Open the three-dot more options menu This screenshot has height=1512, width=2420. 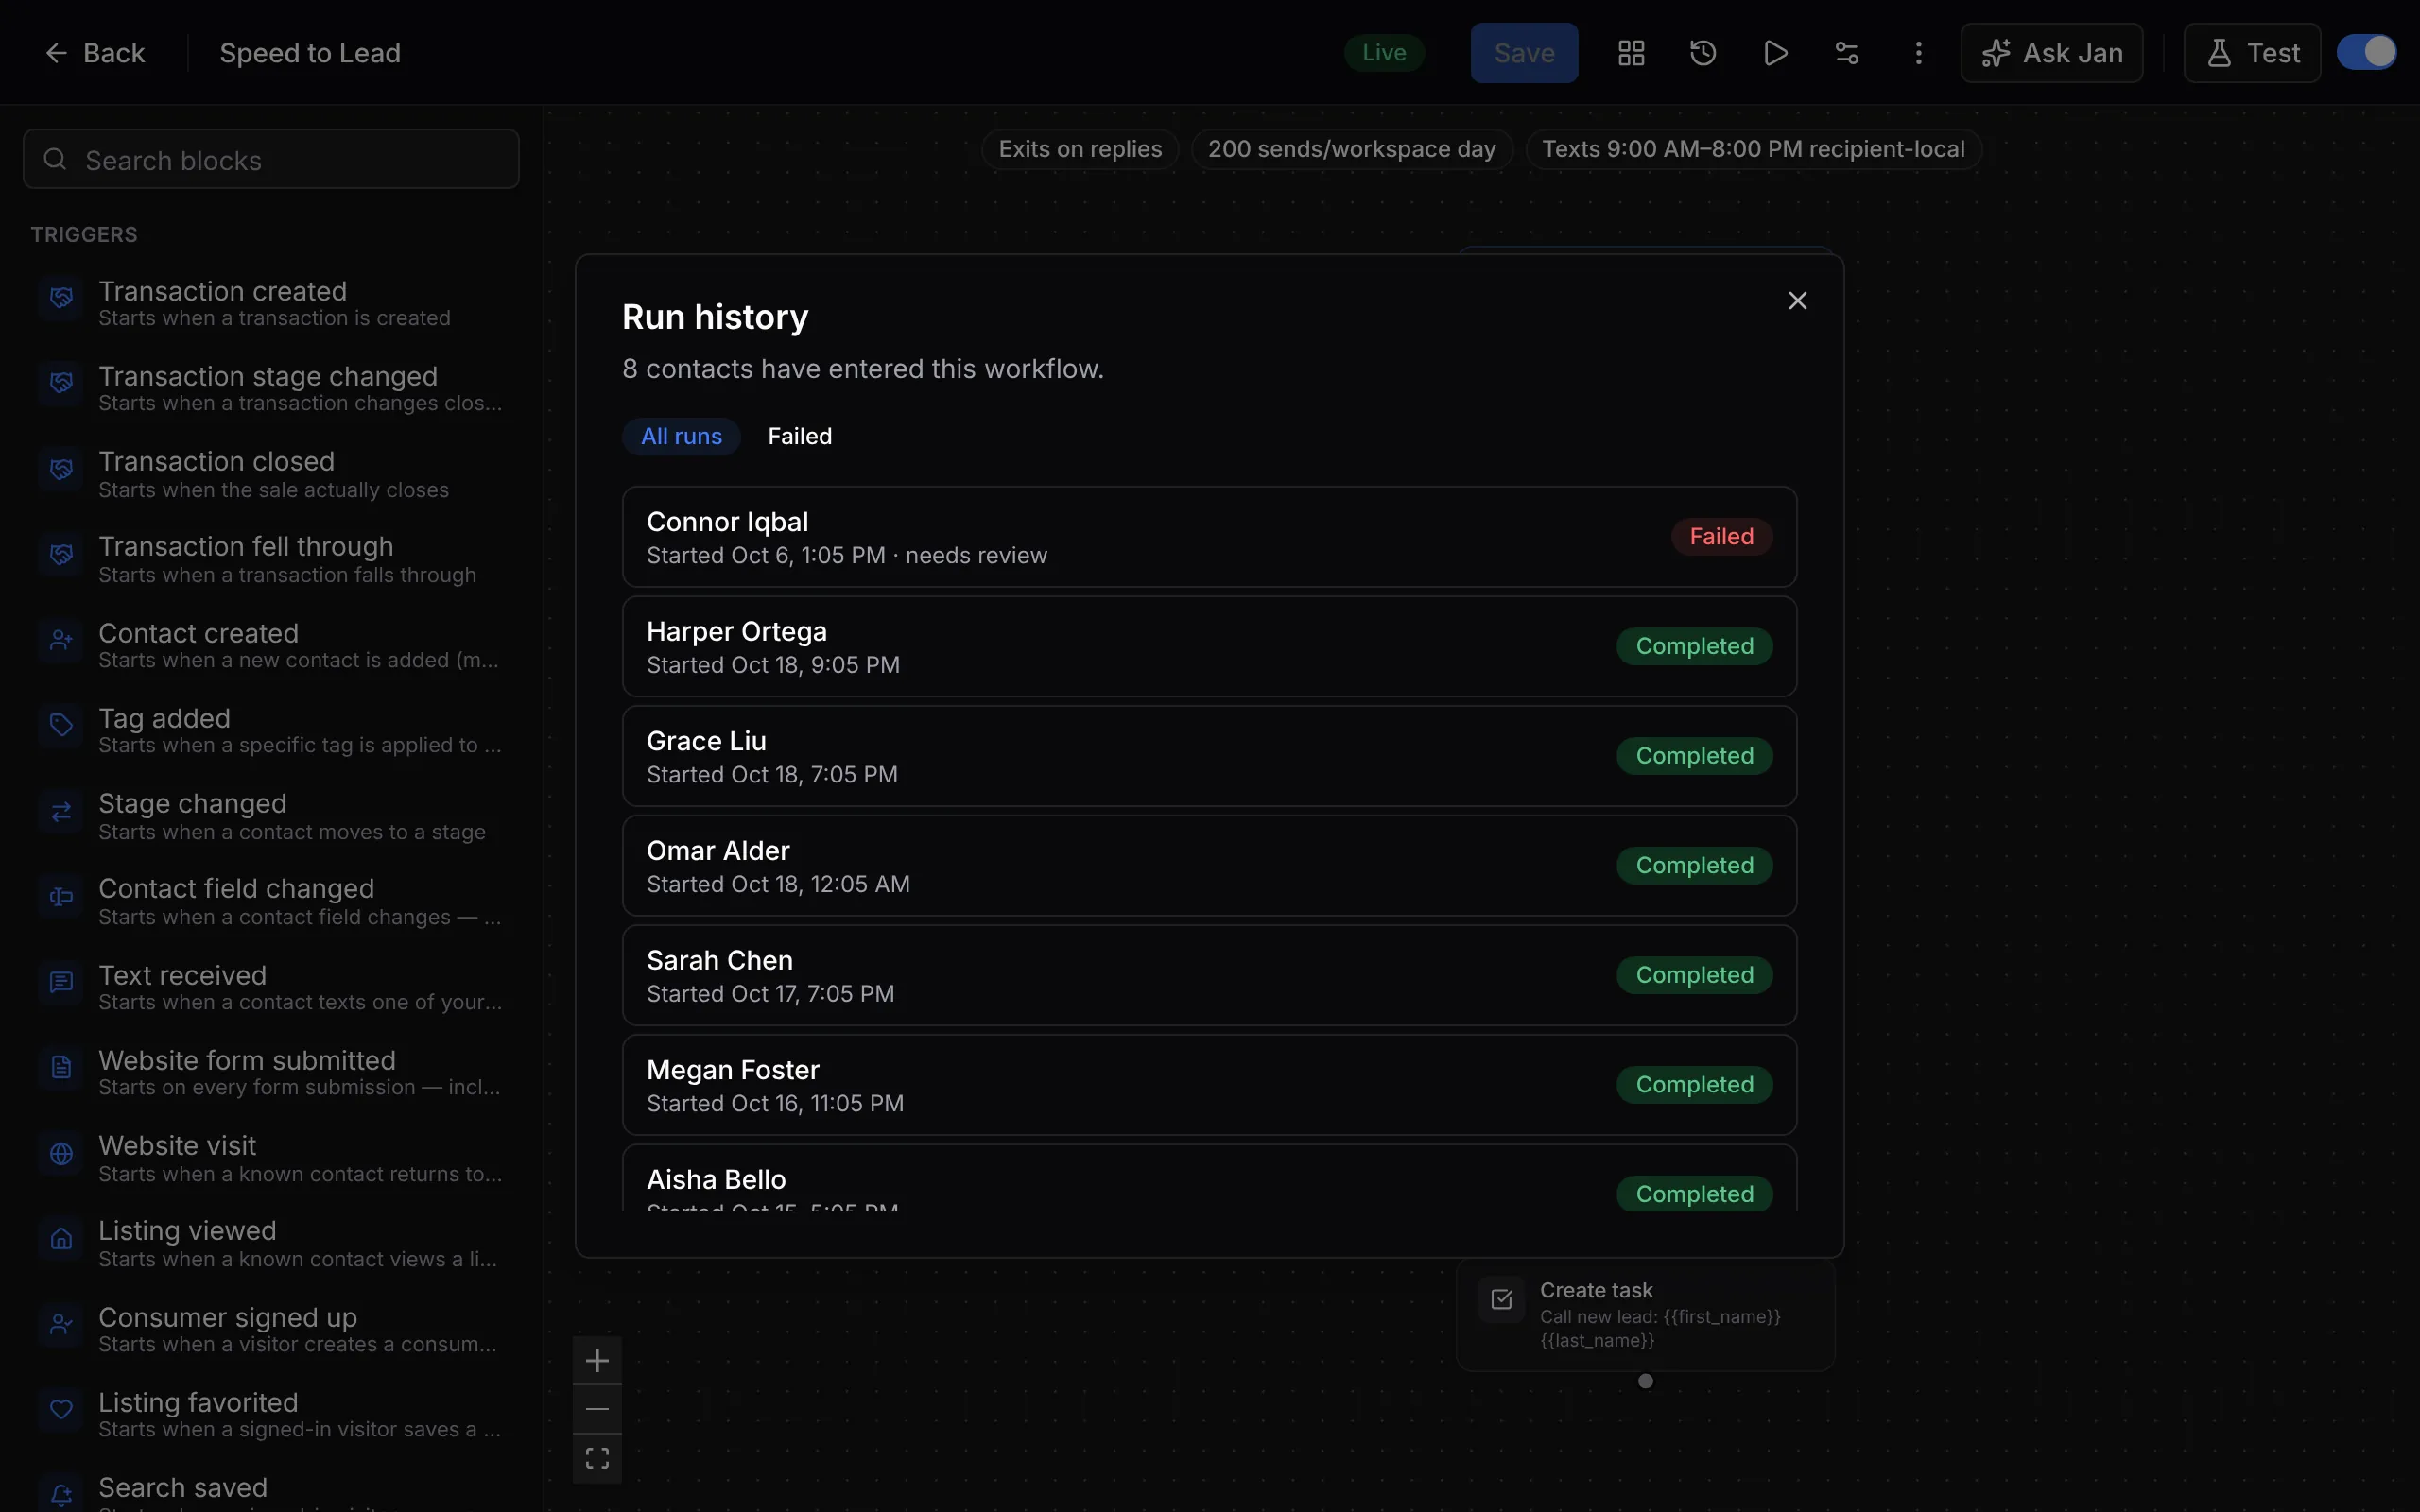[1918, 53]
